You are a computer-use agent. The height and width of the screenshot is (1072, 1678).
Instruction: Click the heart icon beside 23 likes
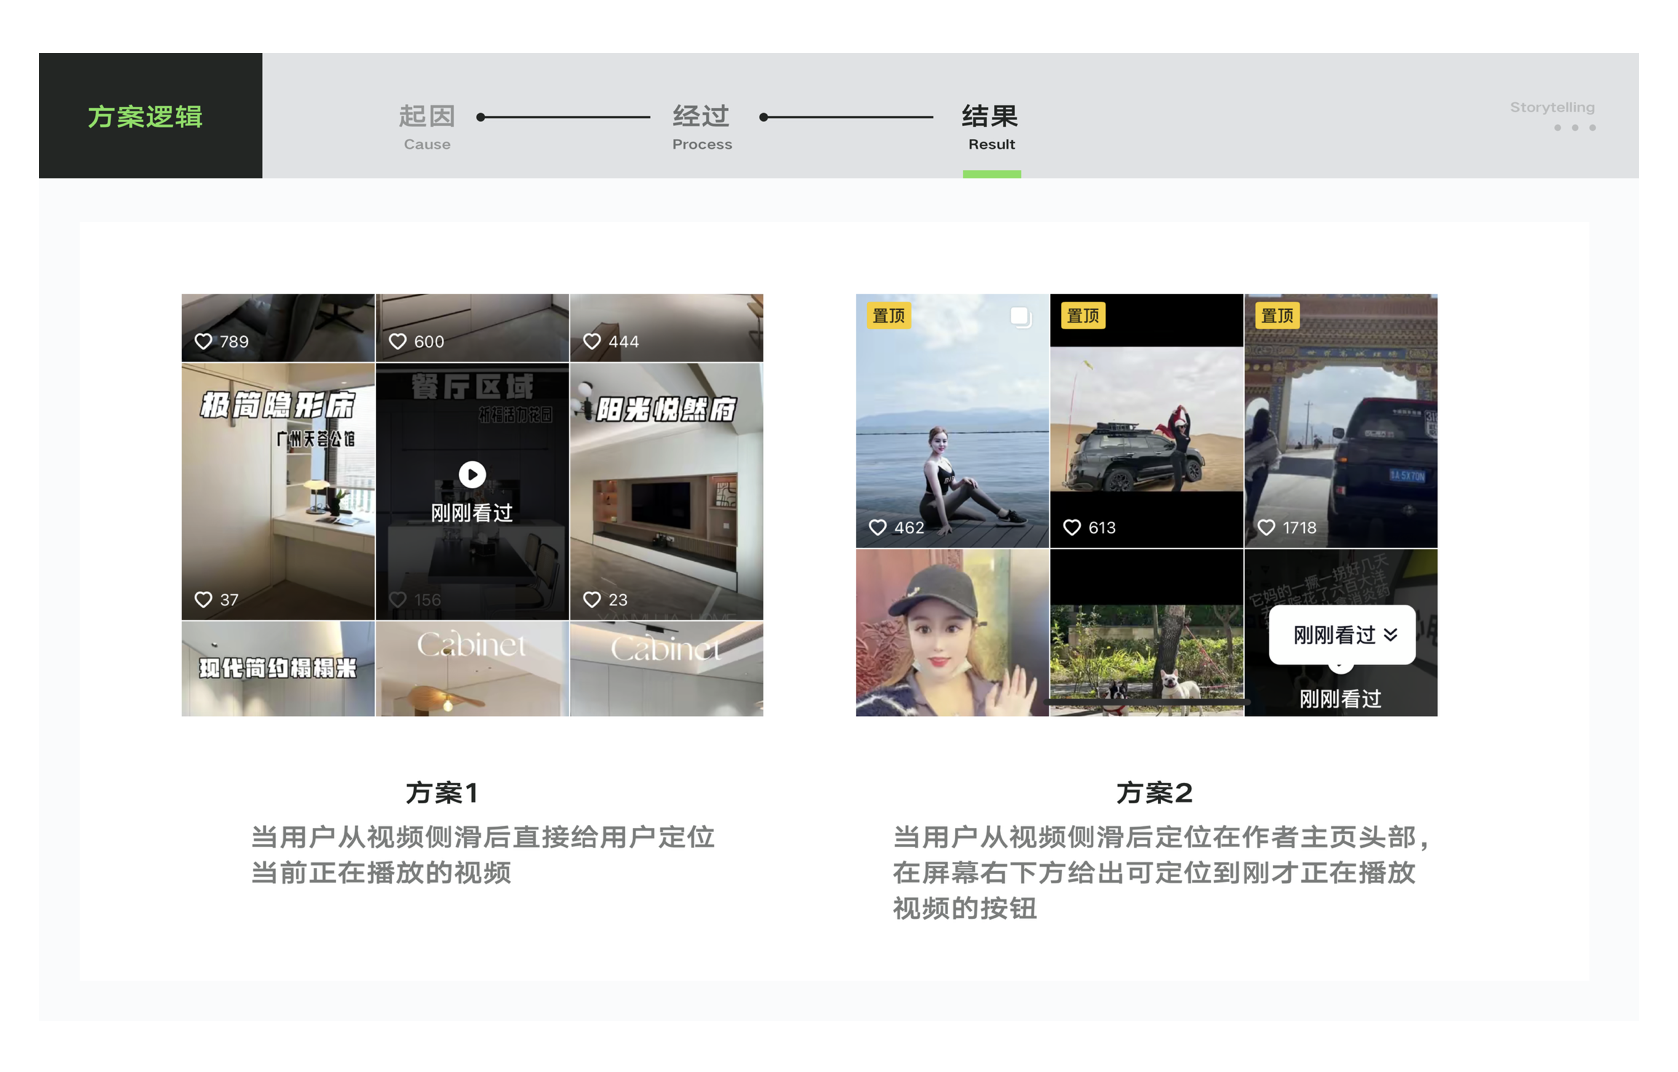point(592,600)
